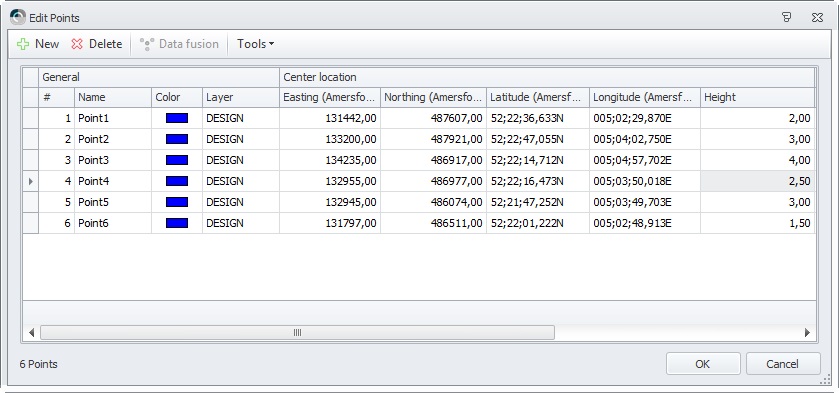Click the red Delete cross icon
The height and width of the screenshot is (393, 839).
77,44
